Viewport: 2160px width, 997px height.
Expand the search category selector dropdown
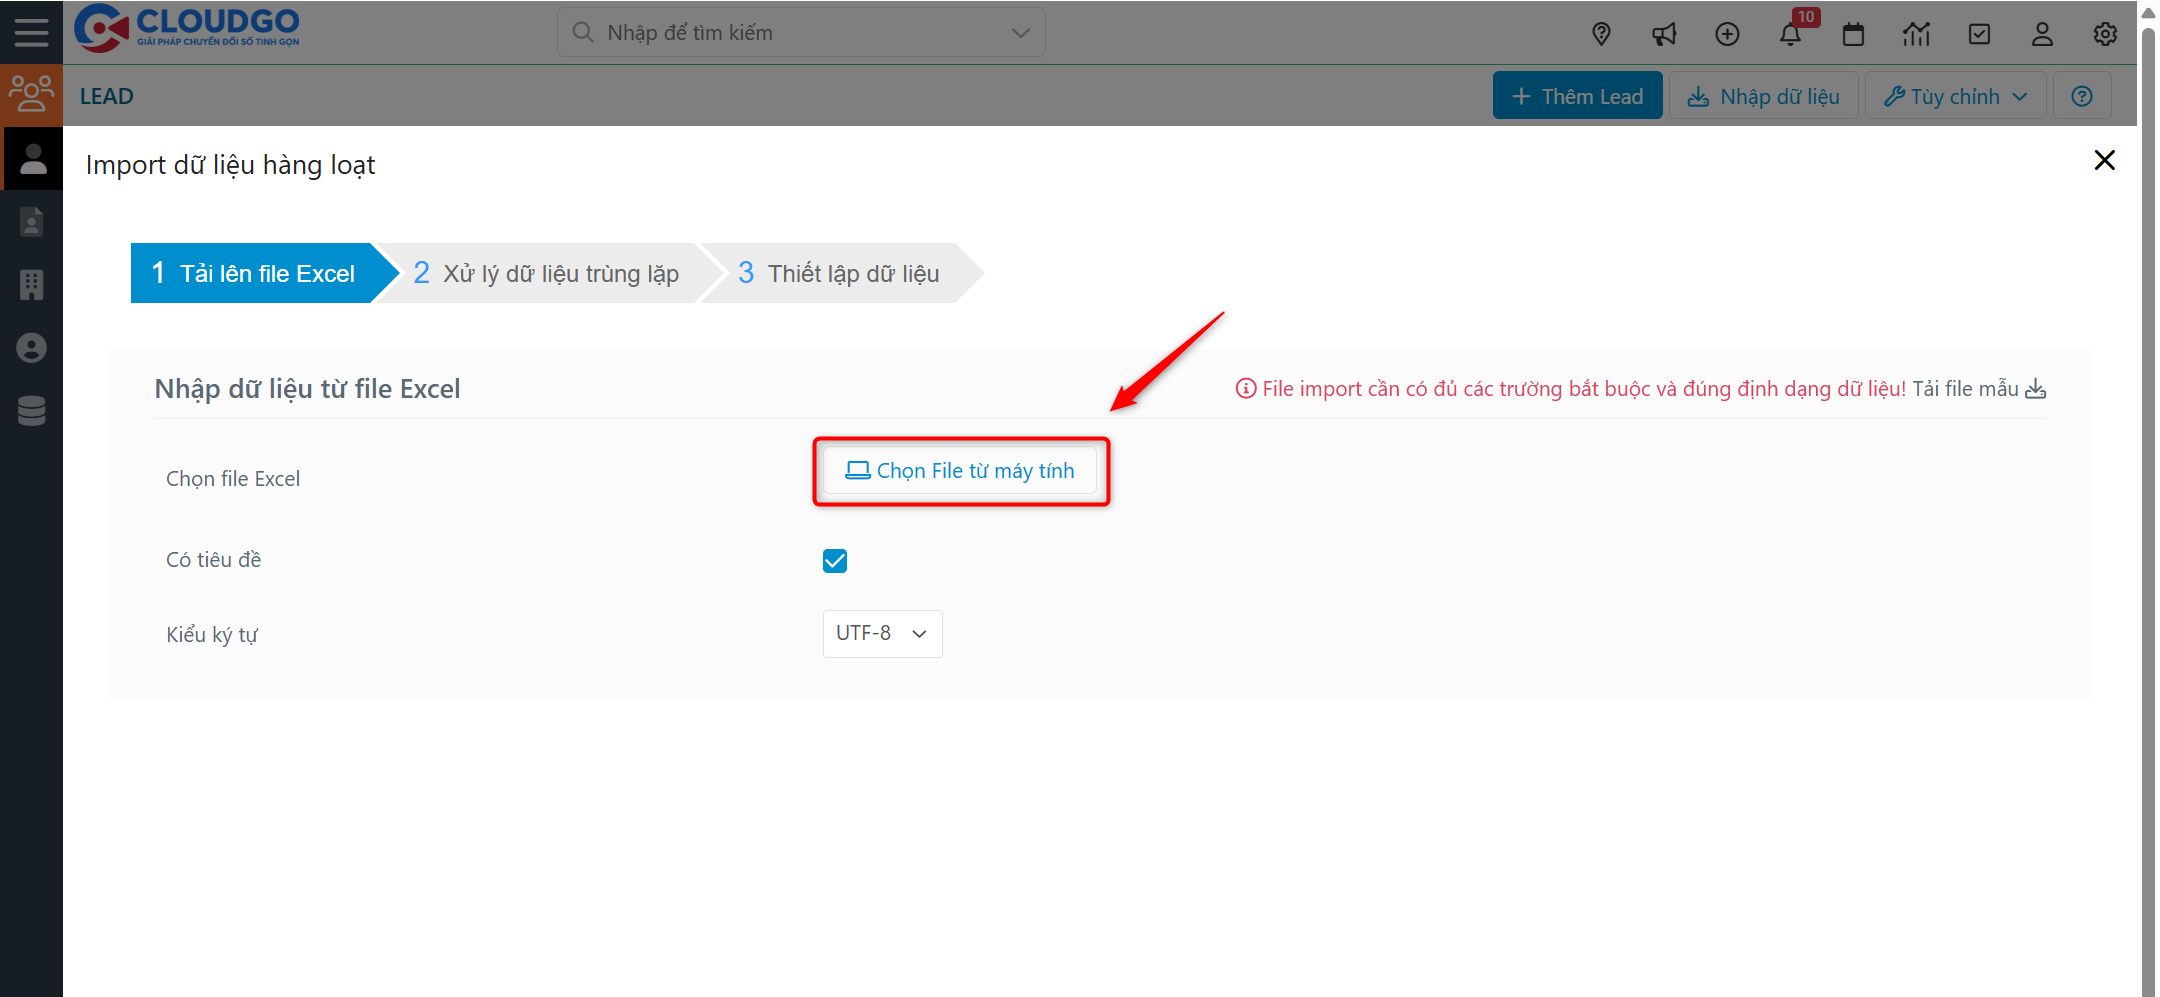click(x=1019, y=31)
